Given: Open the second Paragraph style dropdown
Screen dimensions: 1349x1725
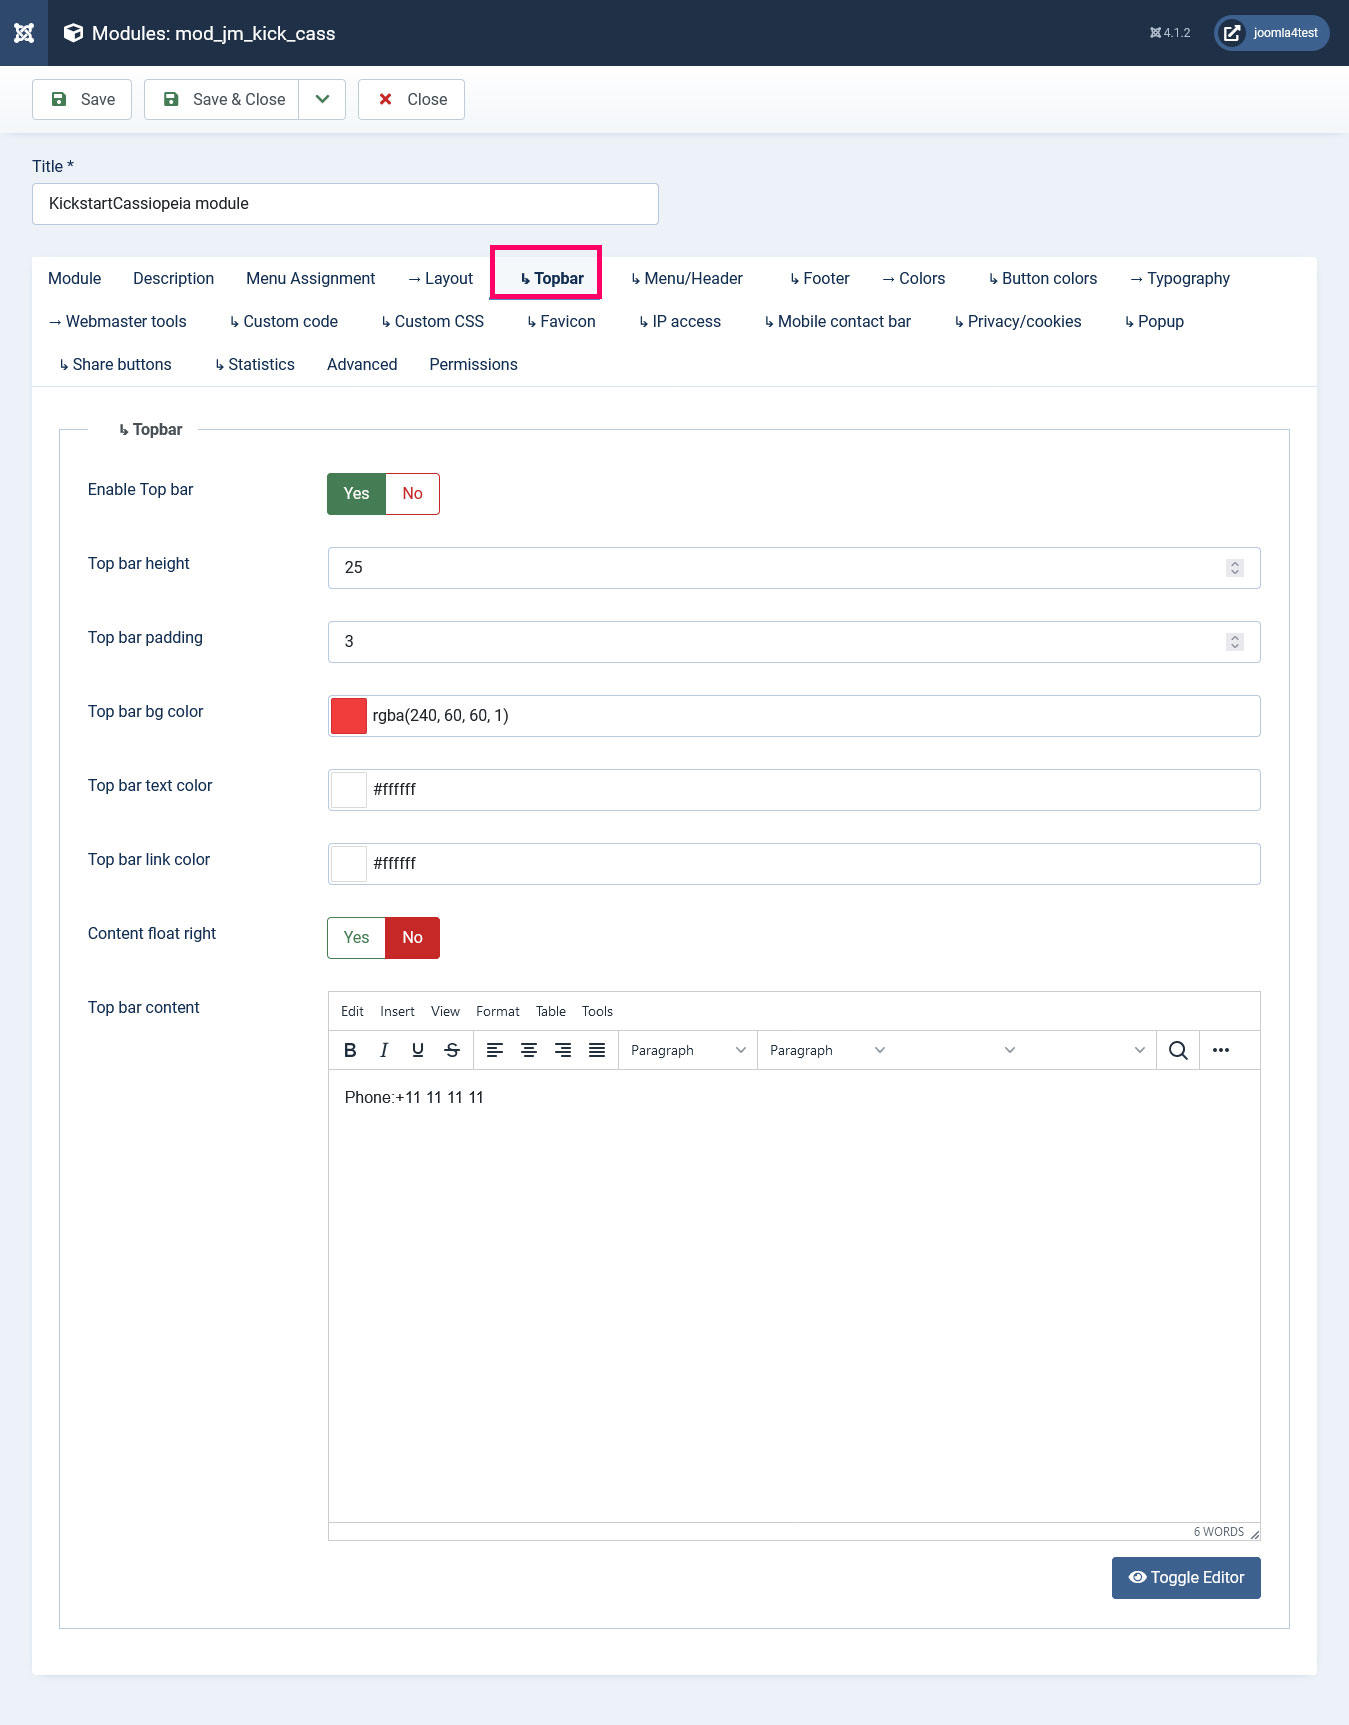Looking at the screenshot, I should 827,1050.
